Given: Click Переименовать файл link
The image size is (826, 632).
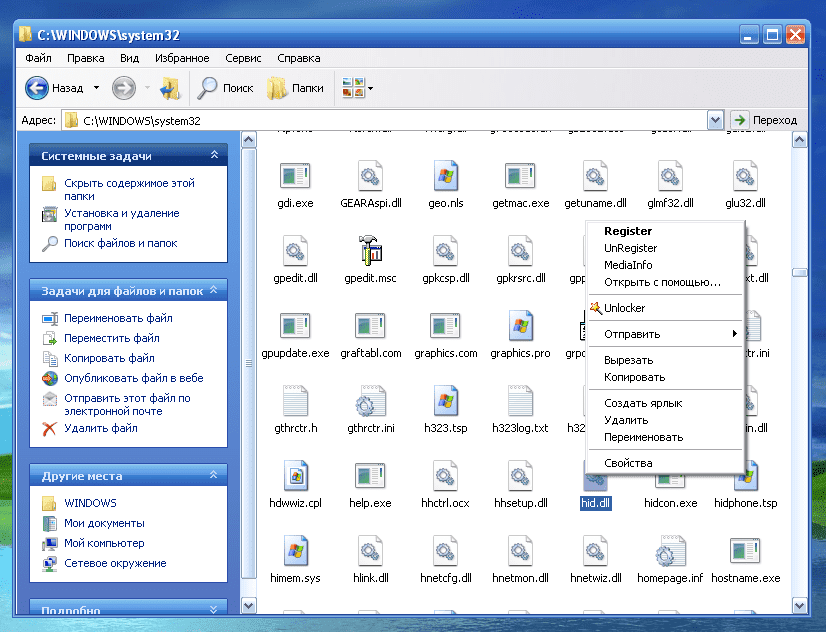Looking at the screenshot, I should click(x=118, y=318).
